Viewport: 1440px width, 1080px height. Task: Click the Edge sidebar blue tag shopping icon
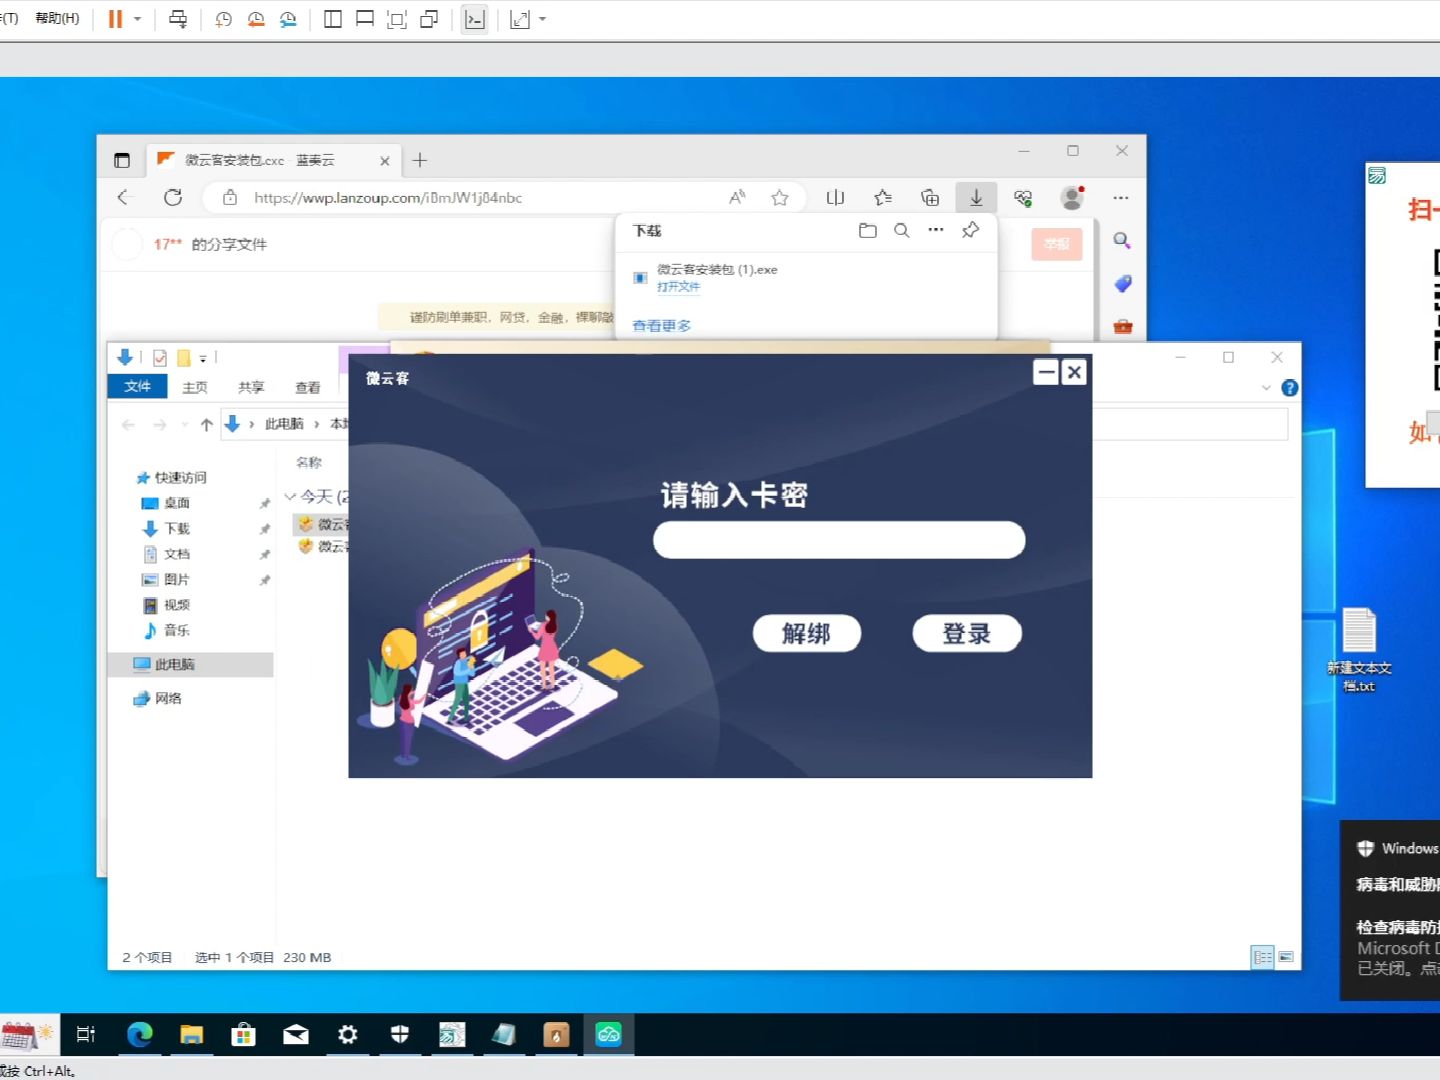point(1122,284)
